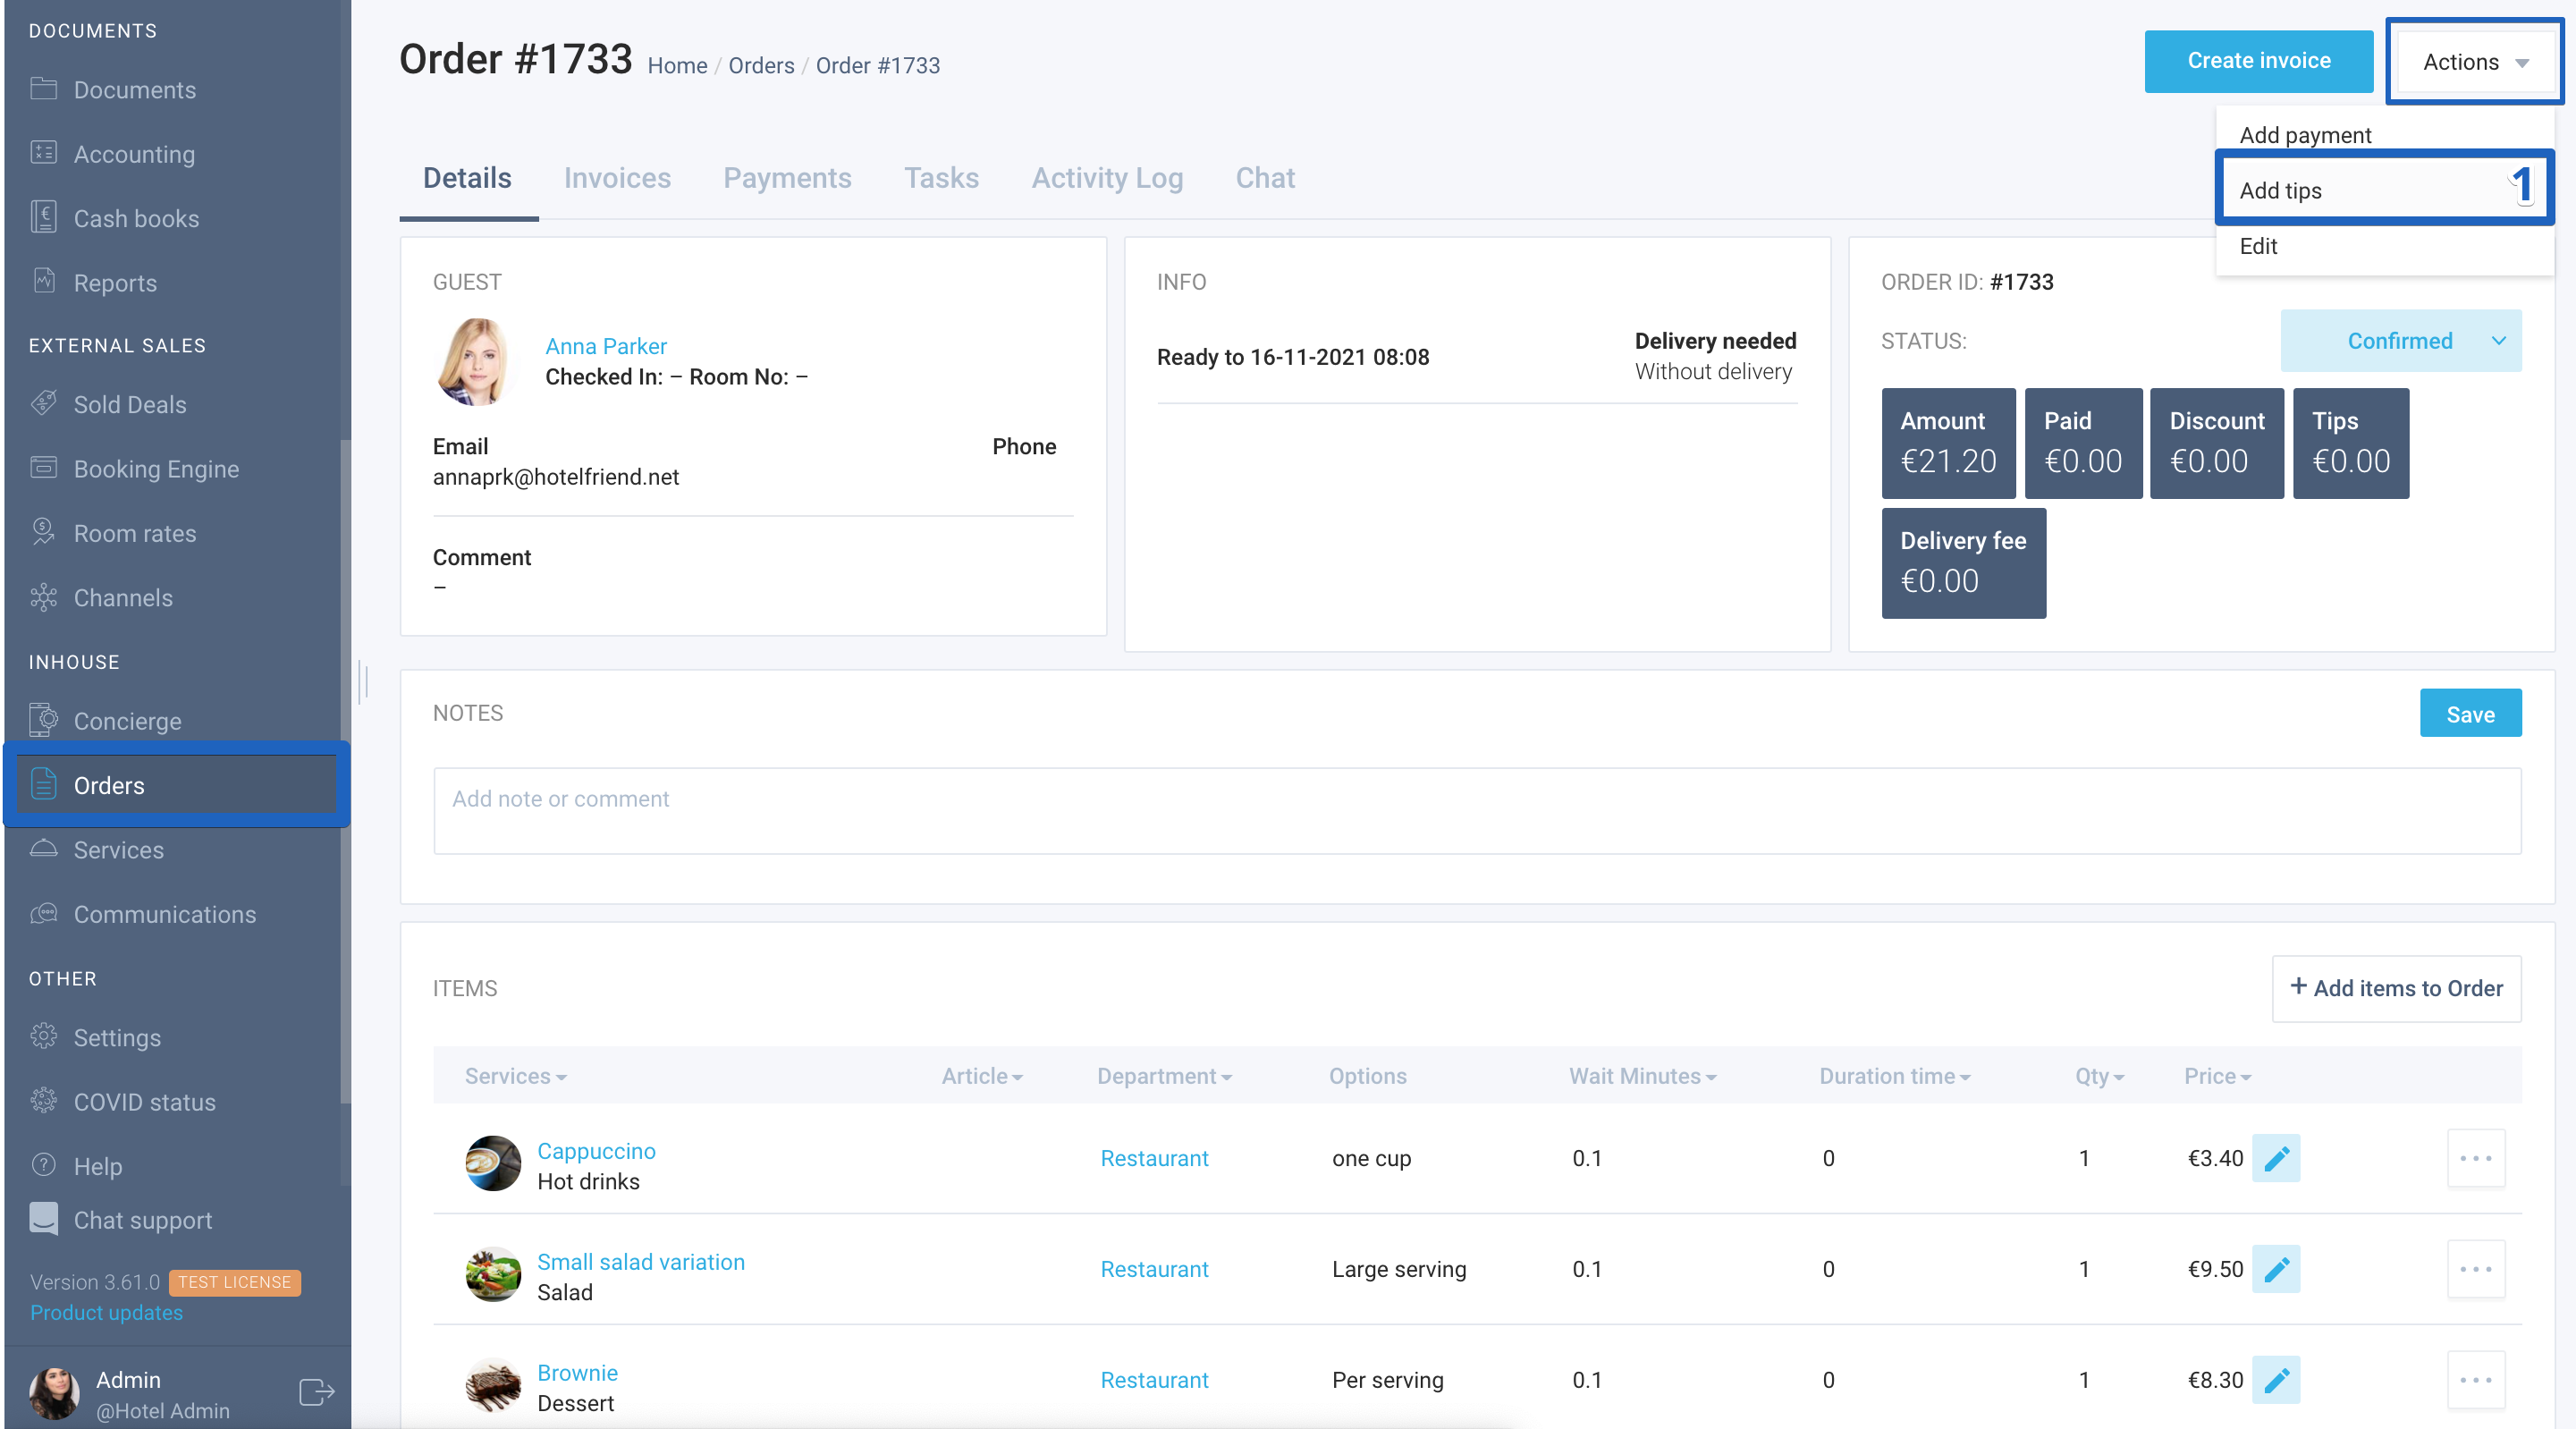Click the Cash books euro icon
Screen dimensions: 2576x1429
[43, 217]
